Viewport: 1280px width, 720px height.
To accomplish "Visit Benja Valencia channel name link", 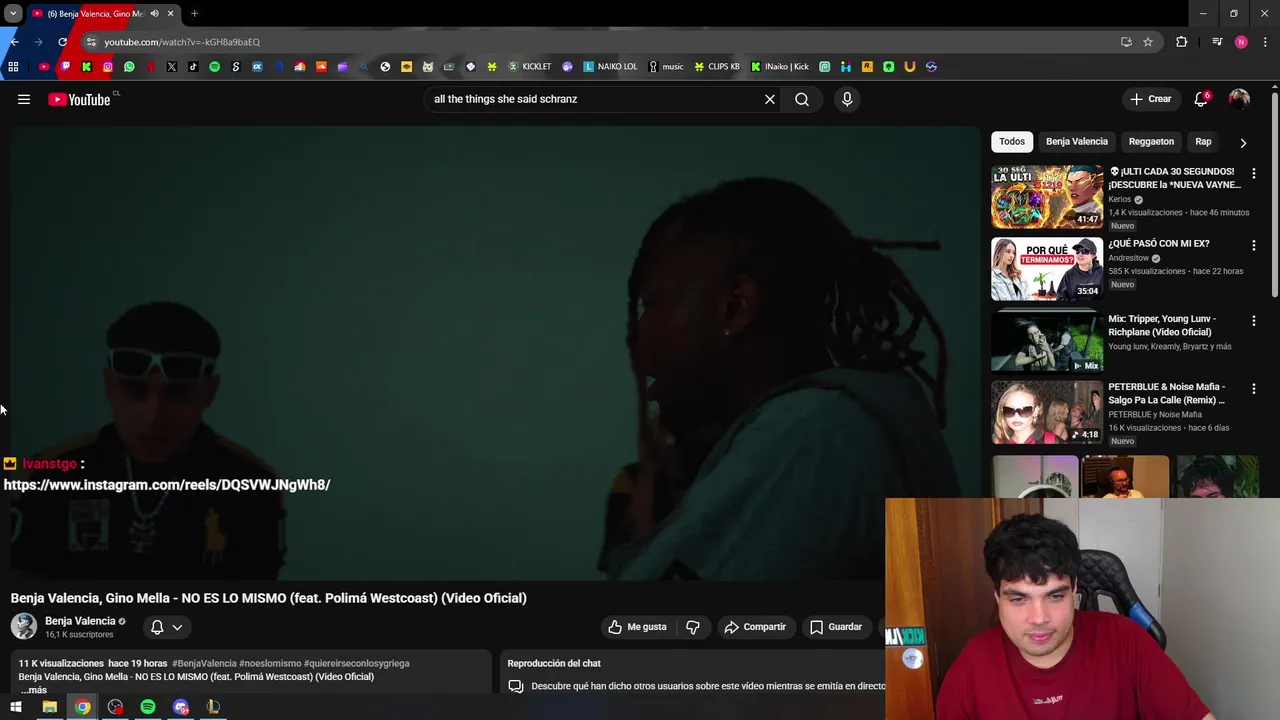I will (80, 621).
